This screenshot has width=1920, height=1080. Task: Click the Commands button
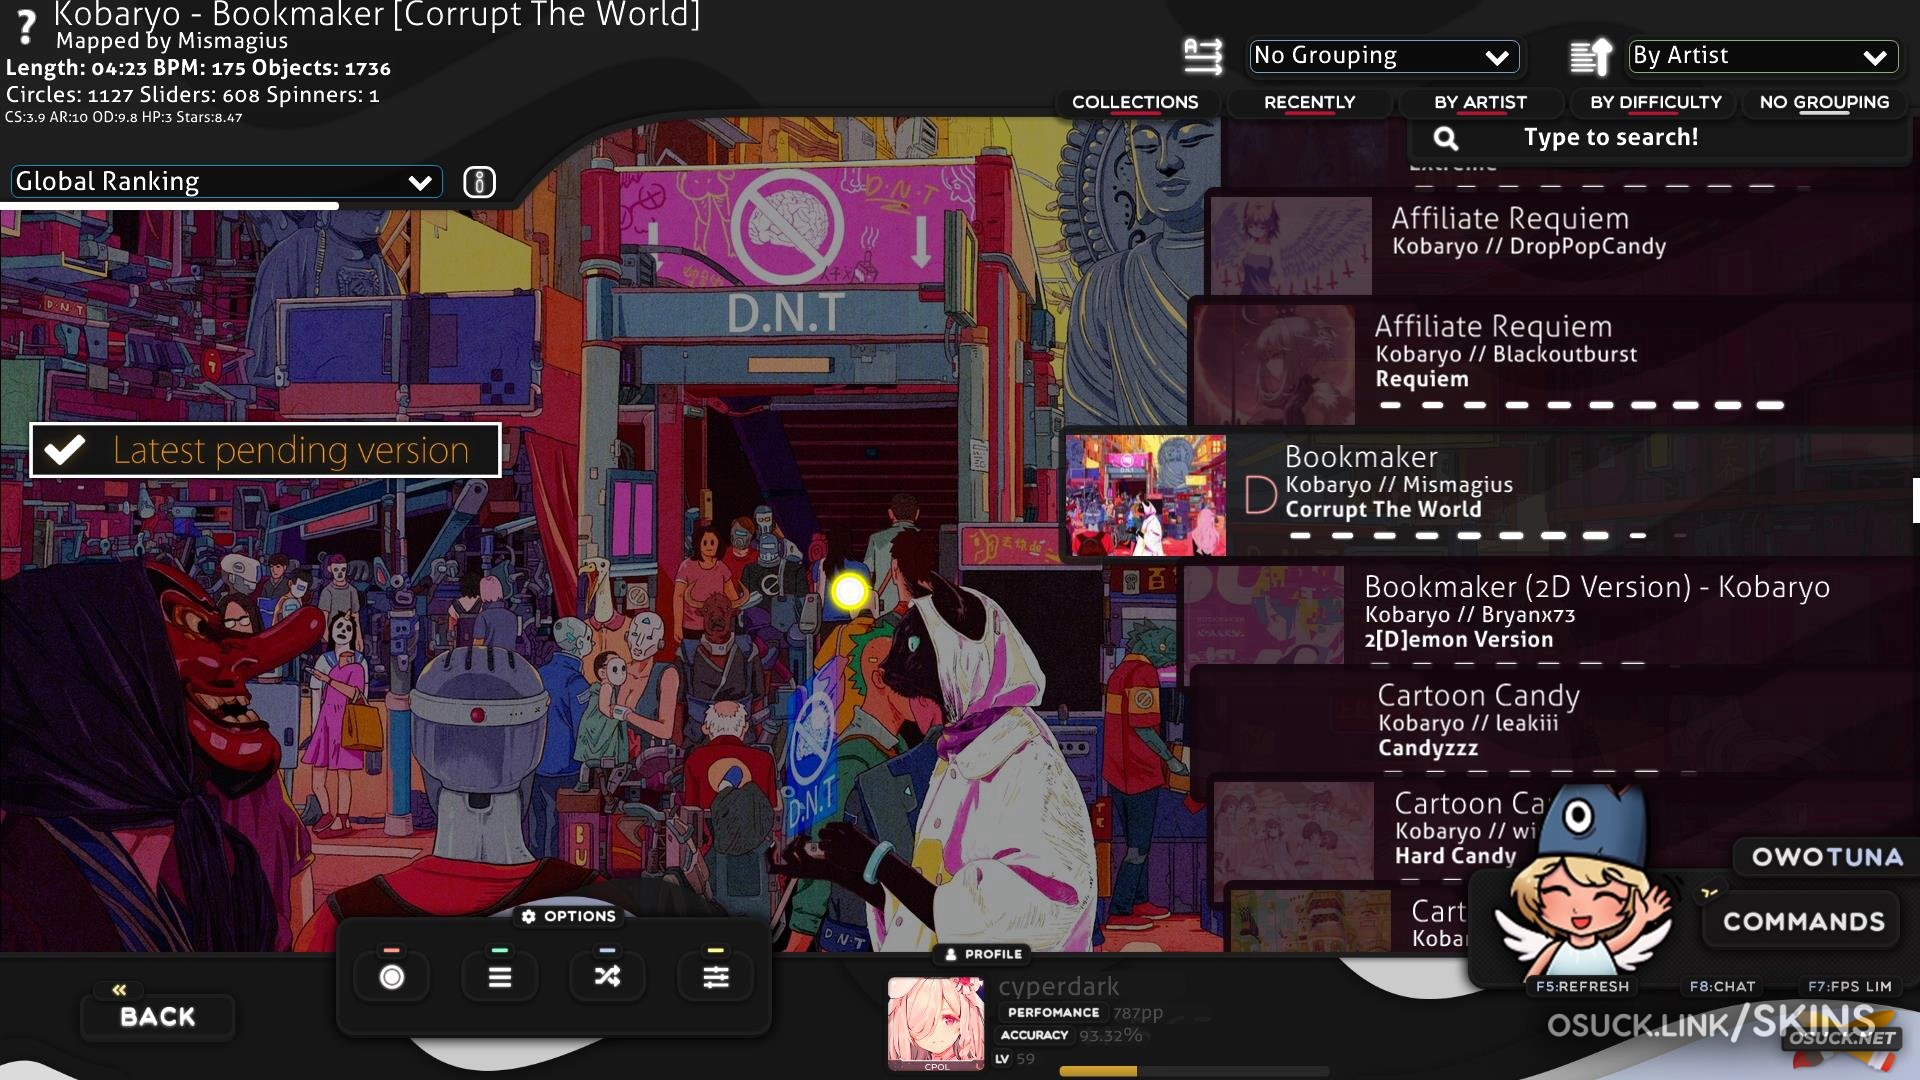1803,921
